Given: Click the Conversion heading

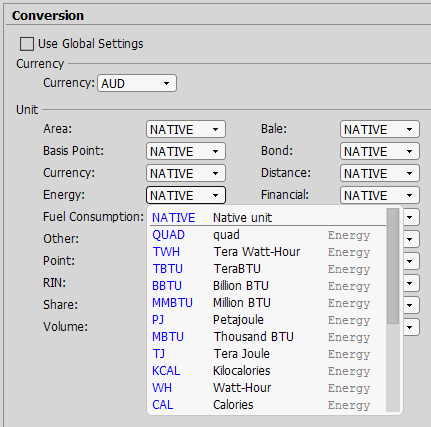Looking at the screenshot, I should (48, 16).
